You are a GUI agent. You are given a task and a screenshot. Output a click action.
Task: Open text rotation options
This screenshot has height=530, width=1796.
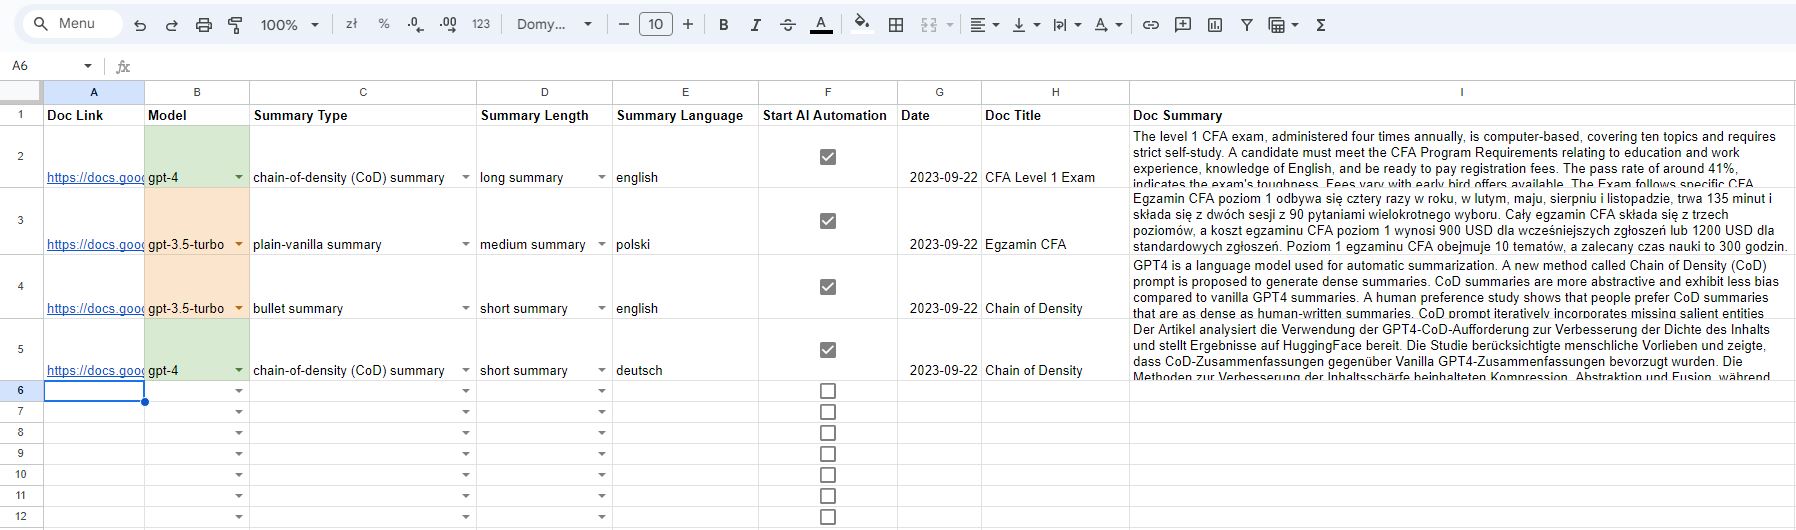coord(1107,25)
